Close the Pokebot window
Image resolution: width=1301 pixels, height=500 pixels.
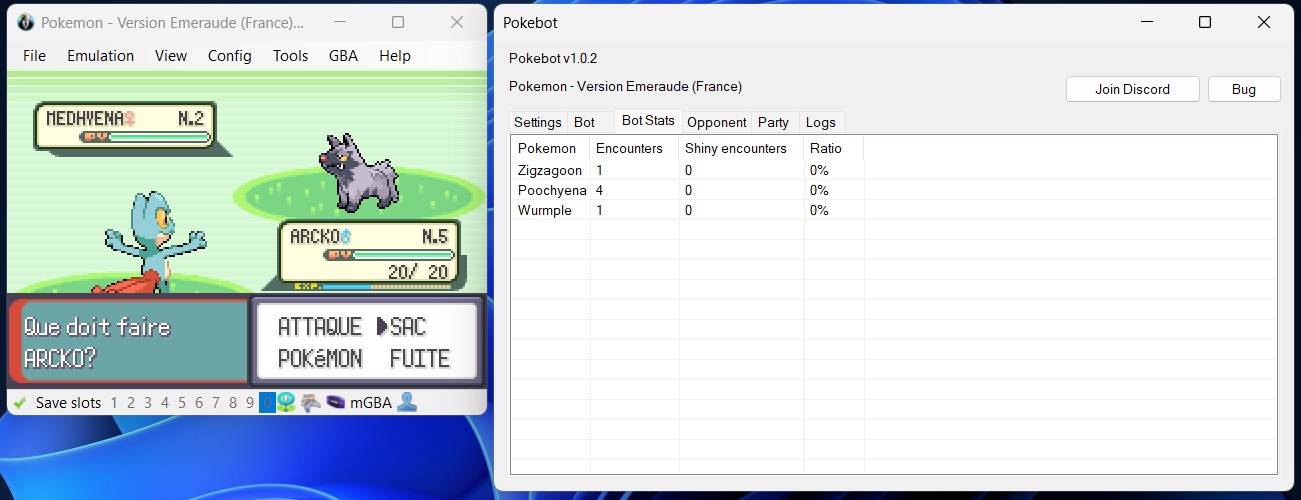[x=1264, y=22]
